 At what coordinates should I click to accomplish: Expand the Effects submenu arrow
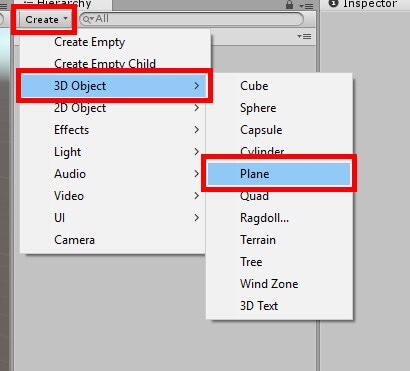pyautogui.click(x=197, y=130)
